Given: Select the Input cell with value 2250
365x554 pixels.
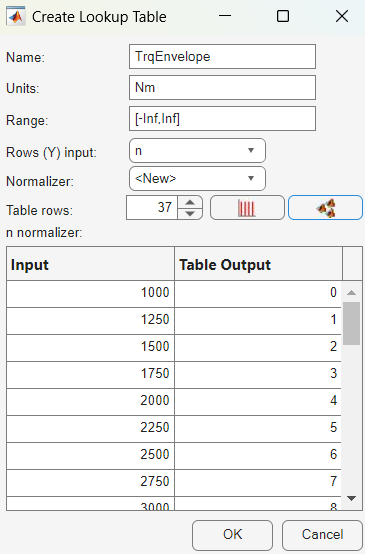Looking at the screenshot, I should [x=90, y=428].
